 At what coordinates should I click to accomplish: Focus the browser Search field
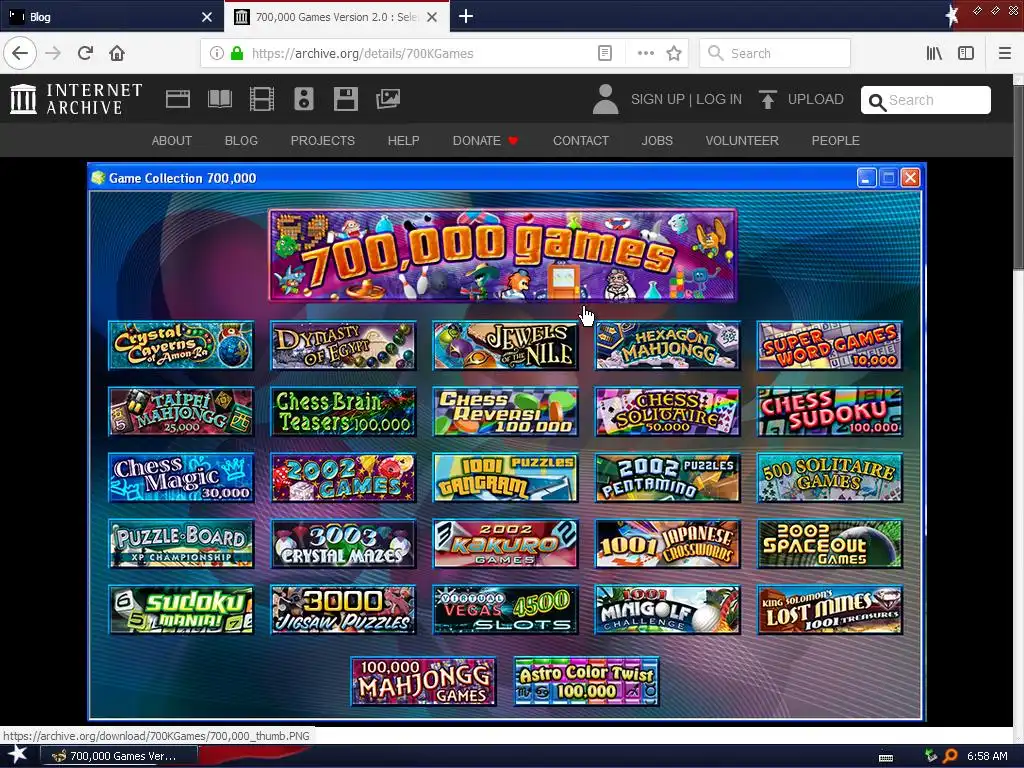pos(775,54)
